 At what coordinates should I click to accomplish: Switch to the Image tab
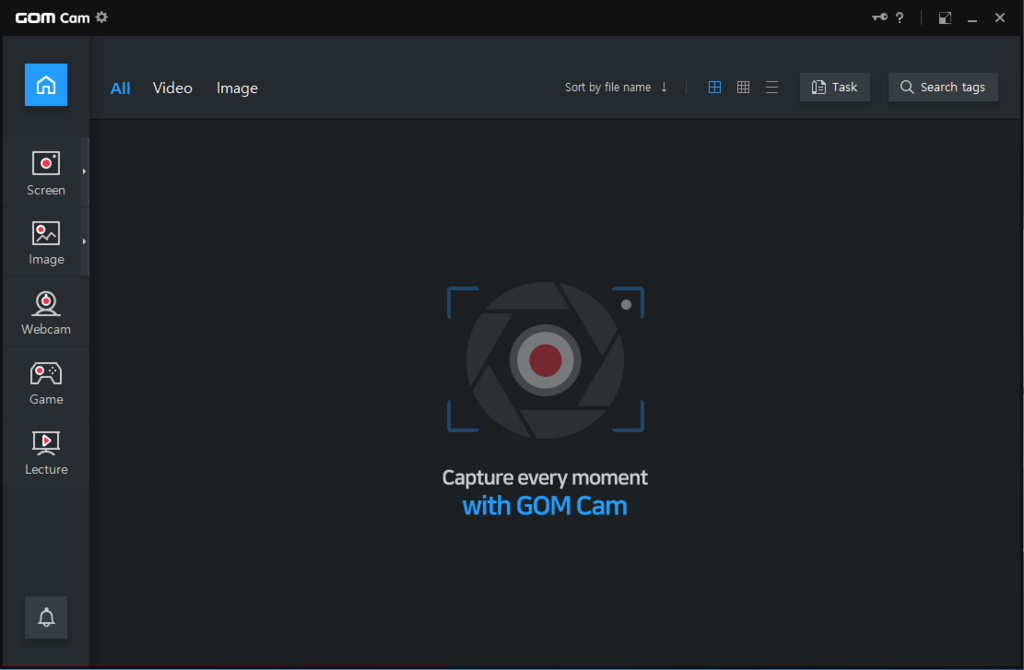[x=237, y=88]
